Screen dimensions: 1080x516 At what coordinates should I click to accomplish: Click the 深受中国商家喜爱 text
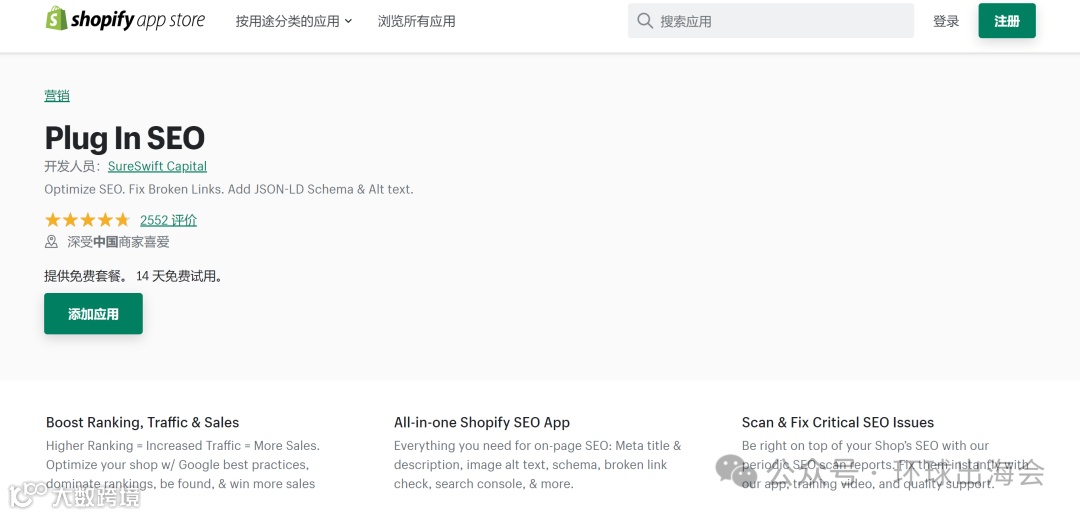[x=118, y=242]
